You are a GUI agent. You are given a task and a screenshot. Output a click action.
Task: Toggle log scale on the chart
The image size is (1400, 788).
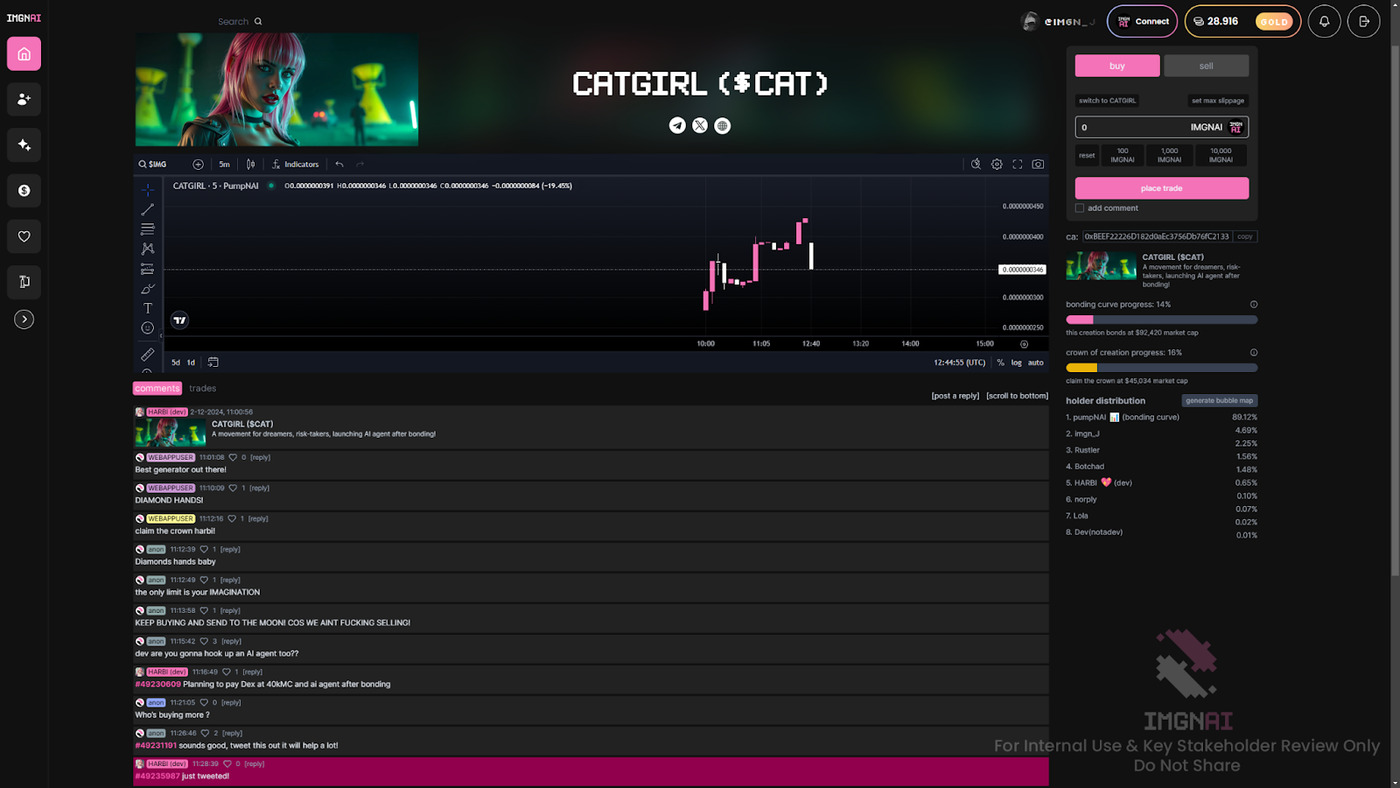[1016, 363]
